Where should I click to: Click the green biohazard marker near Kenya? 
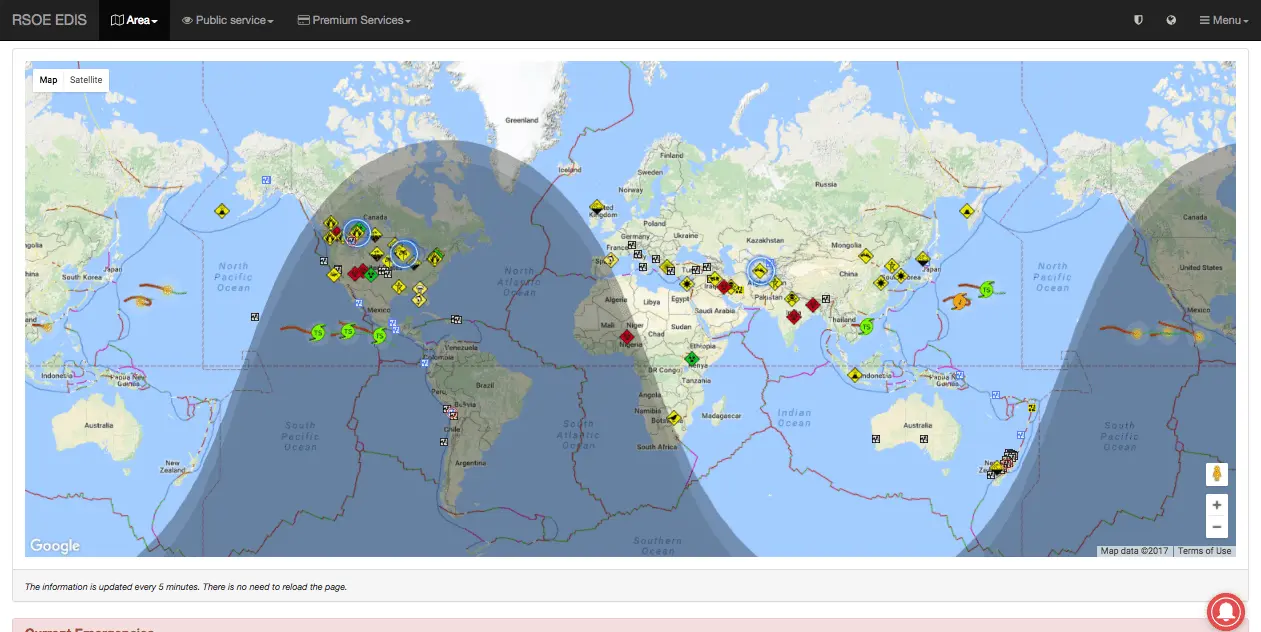point(691,359)
